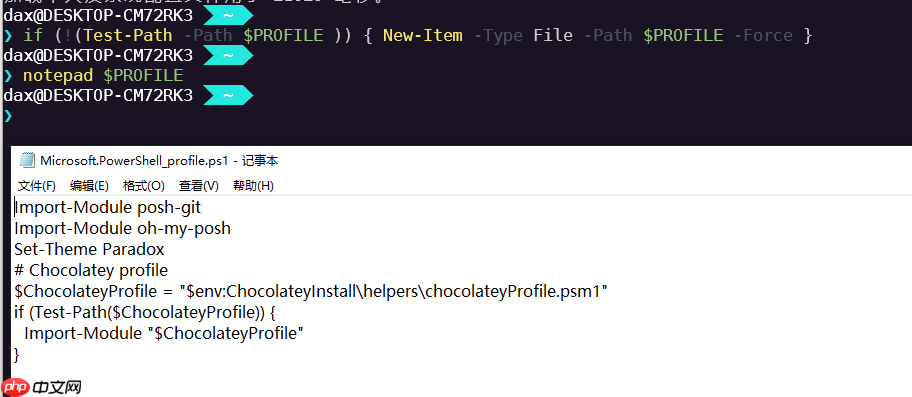Click the '-Force' parameter in the terminal

point(763,35)
